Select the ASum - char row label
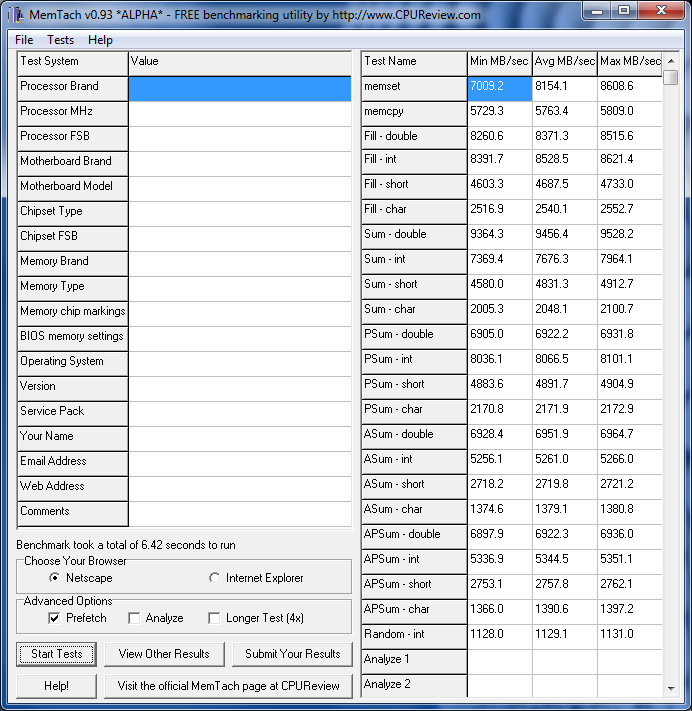The image size is (692, 711). pos(414,511)
